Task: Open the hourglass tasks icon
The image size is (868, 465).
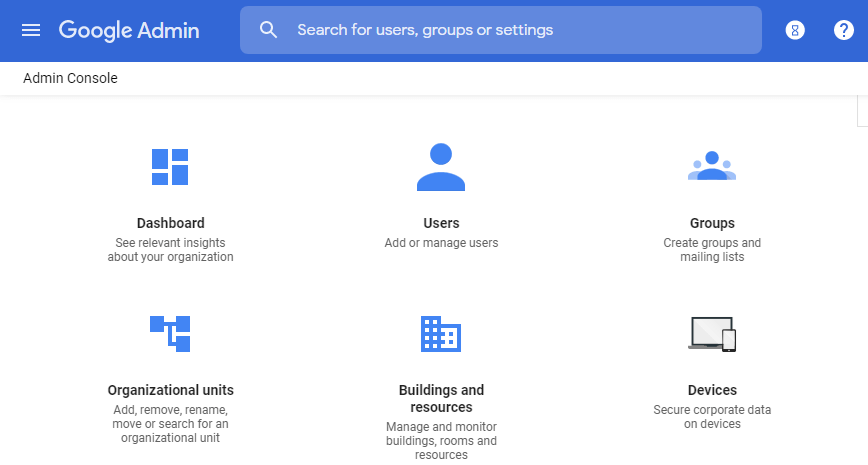Action: click(x=795, y=30)
